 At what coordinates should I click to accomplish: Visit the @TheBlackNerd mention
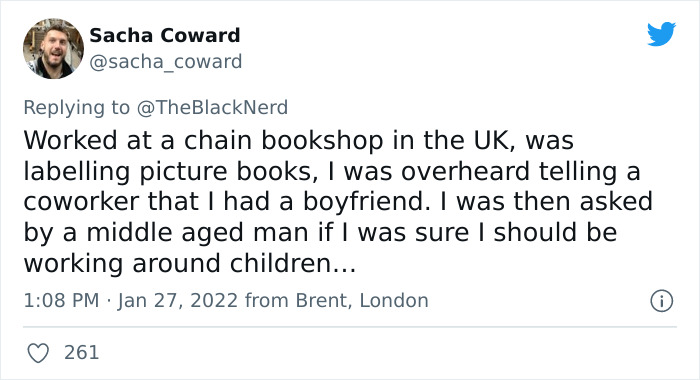tap(212, 108)
